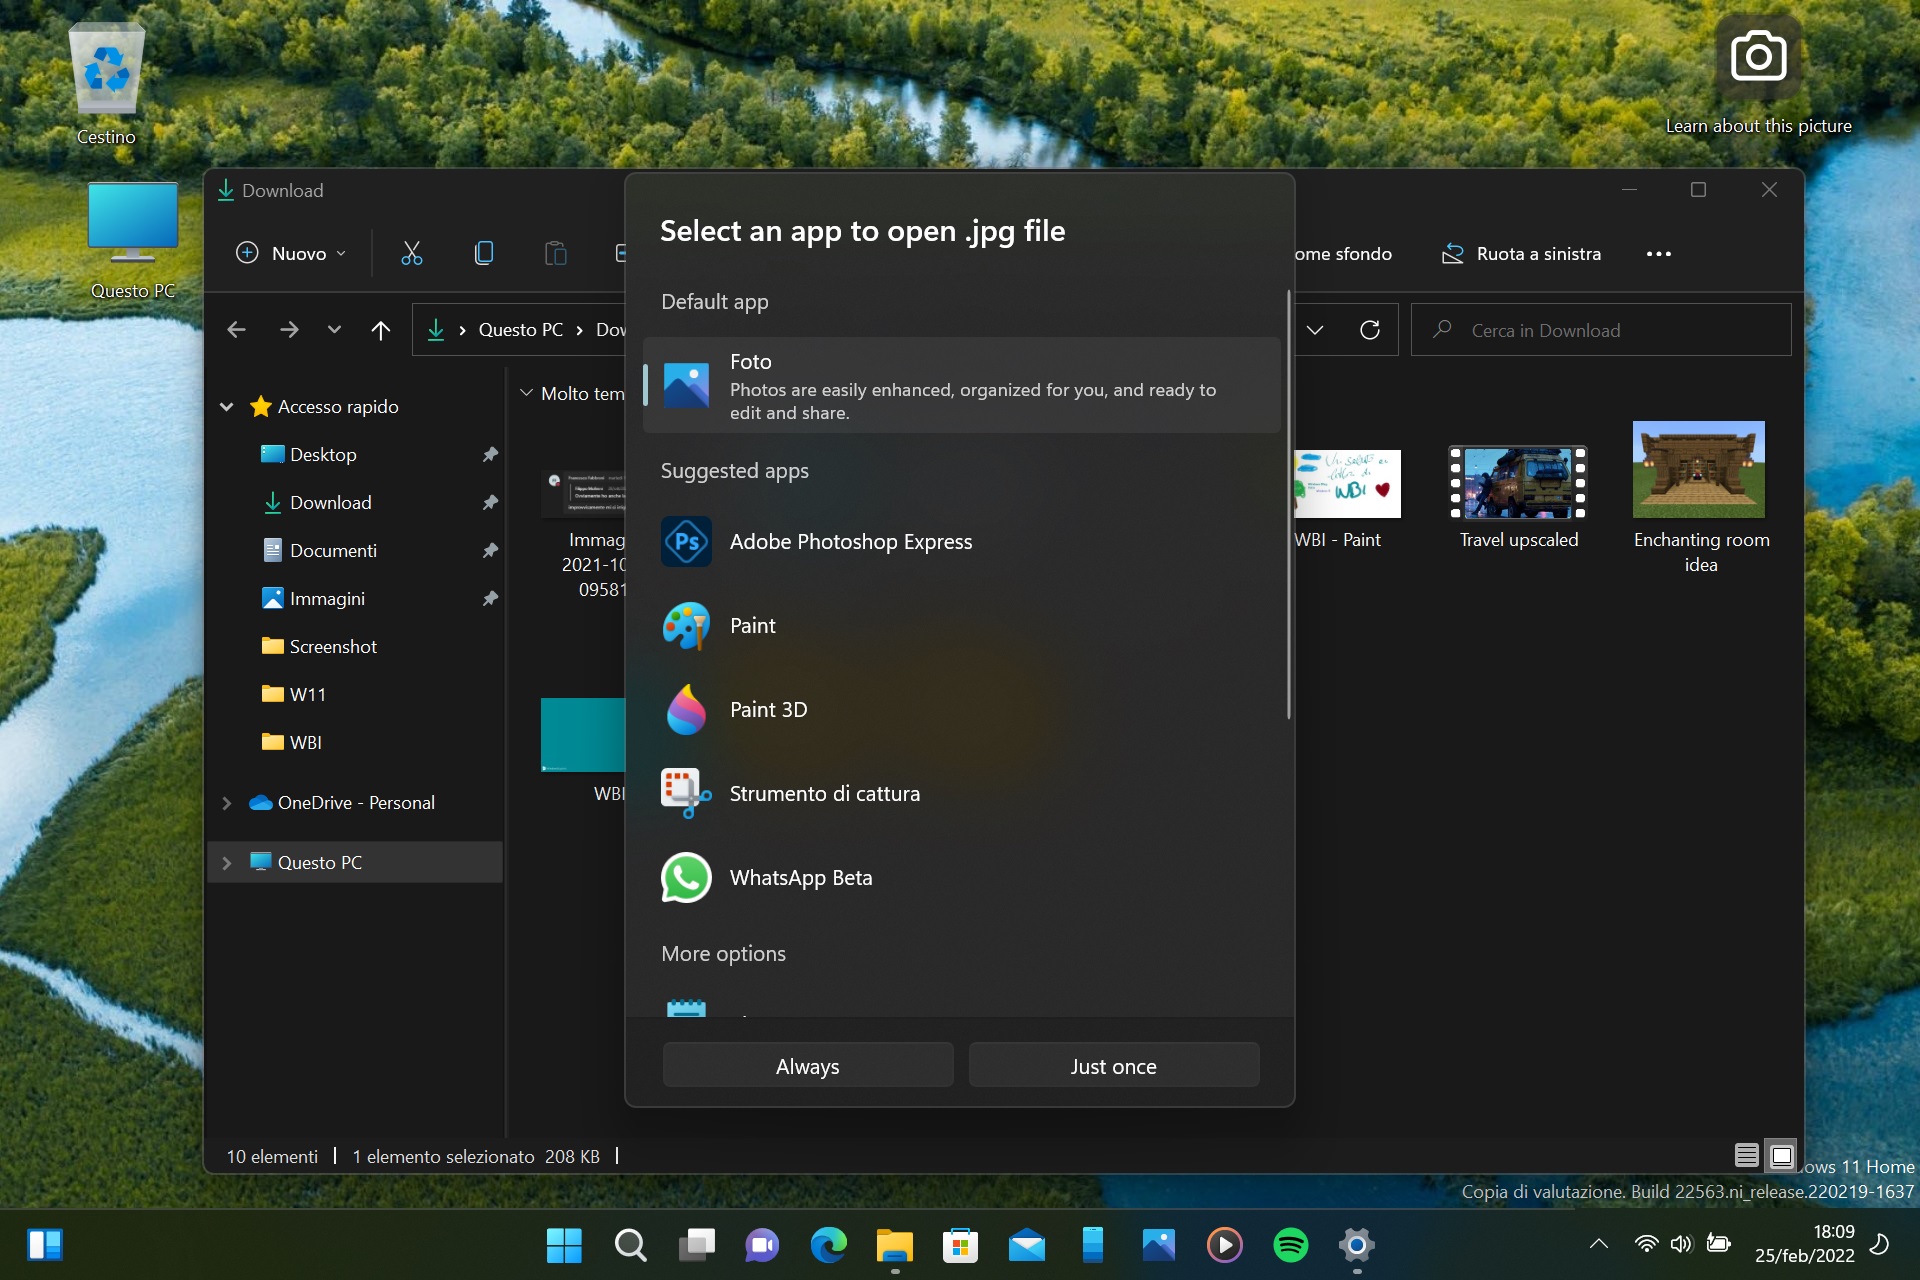1920x1280 pixels.
Task: Select Enchanting room idea thumbnail
Action: point(1699,469)
